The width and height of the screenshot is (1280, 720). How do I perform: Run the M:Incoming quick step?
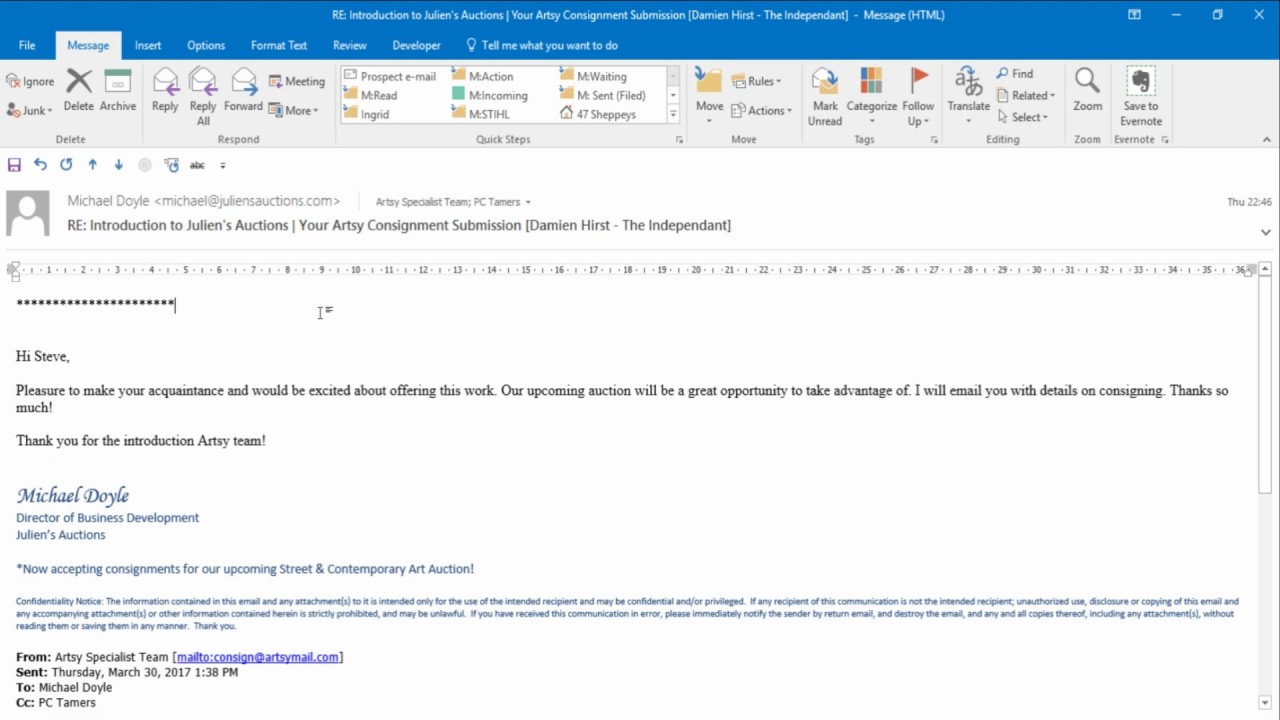coord(489,95)
